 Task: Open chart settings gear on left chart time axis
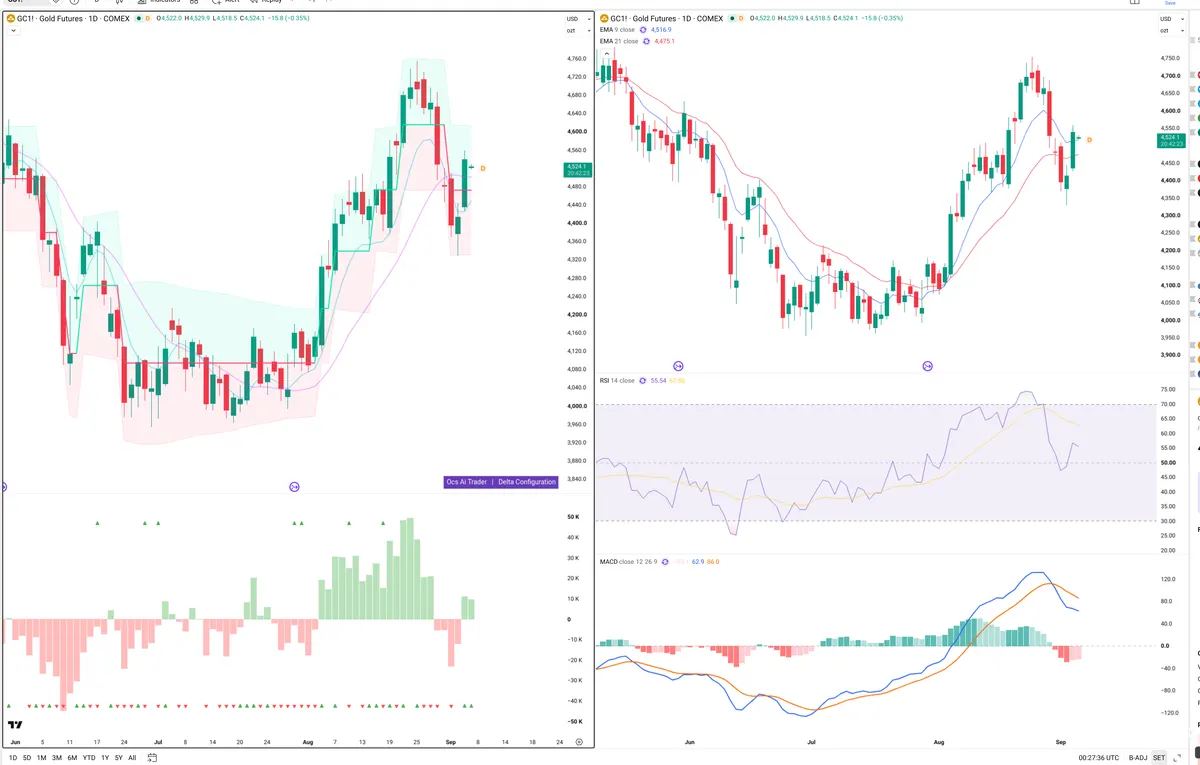click(x=579, y=743)
